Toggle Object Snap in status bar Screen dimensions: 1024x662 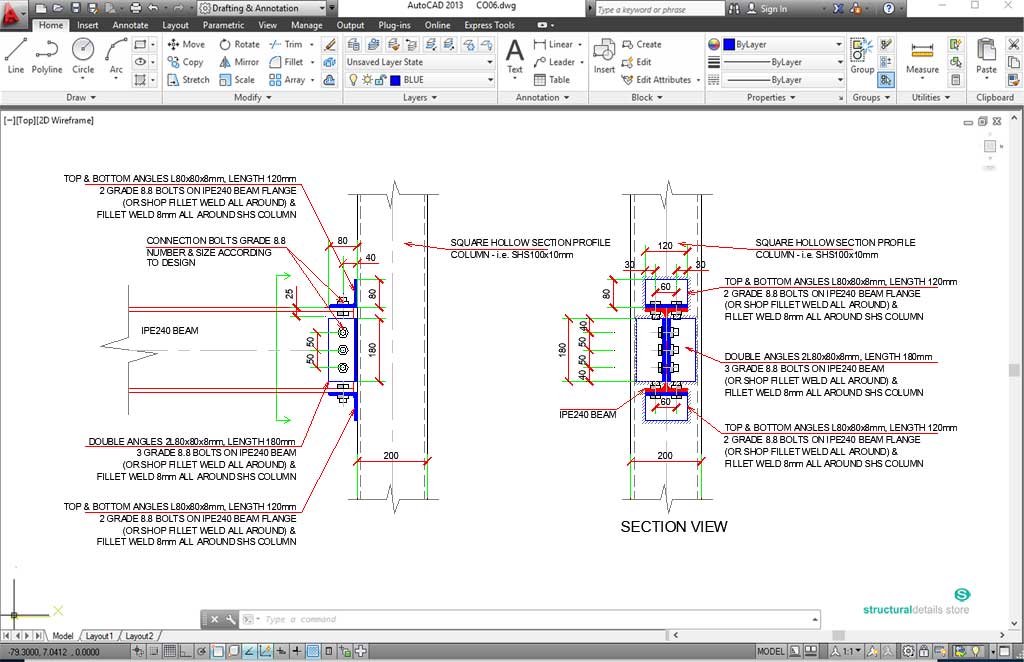217,651
